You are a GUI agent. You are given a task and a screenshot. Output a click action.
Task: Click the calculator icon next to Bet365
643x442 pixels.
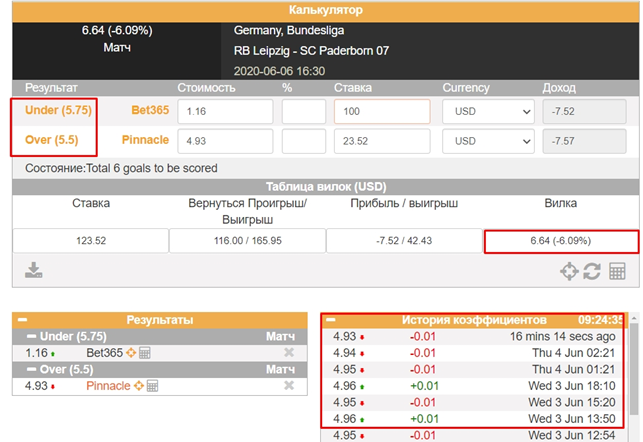tap(145, 352)
